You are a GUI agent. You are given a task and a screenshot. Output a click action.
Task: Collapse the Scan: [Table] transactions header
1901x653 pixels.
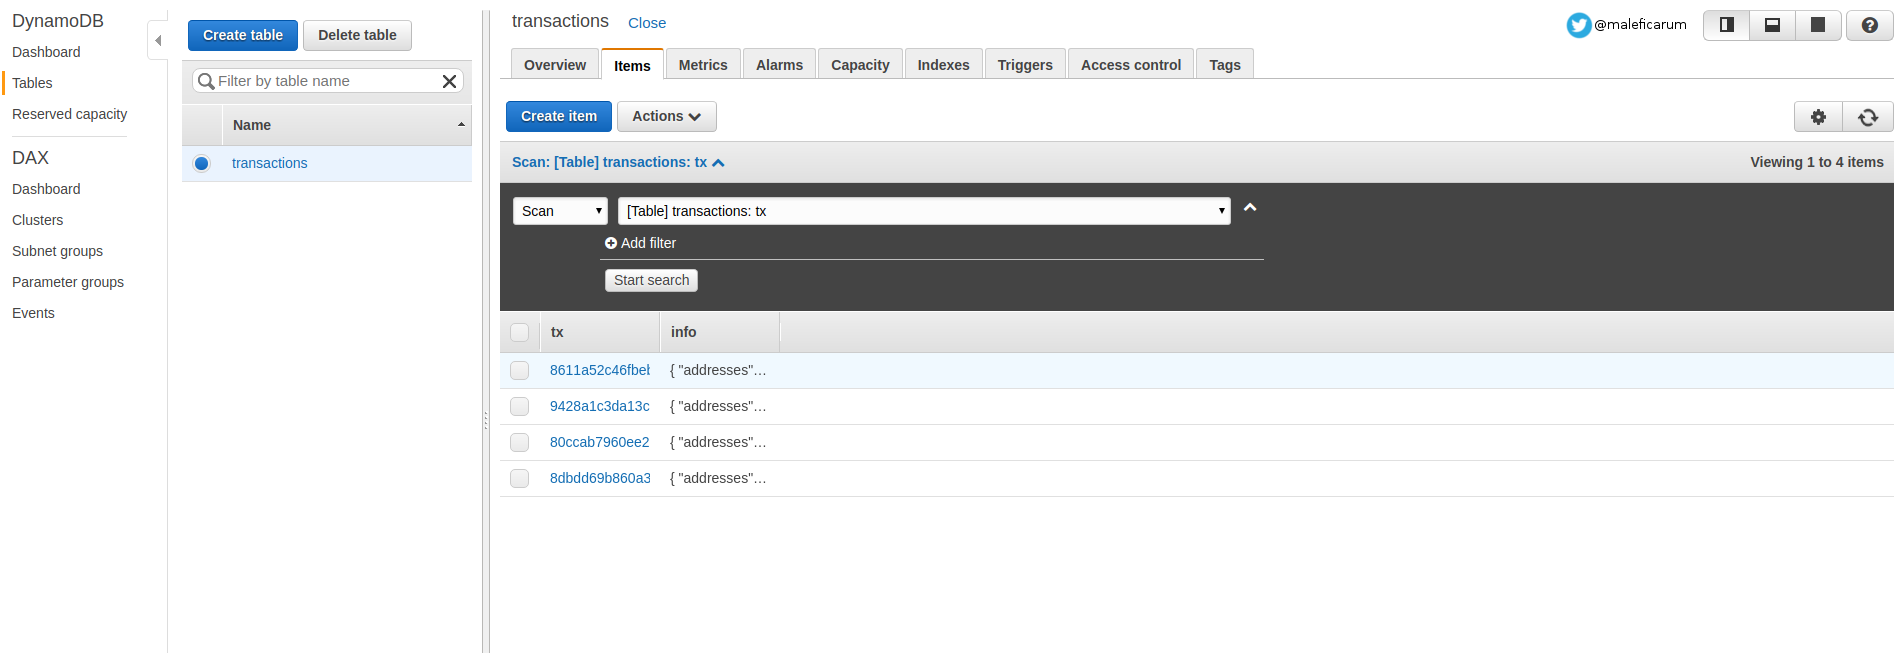pyautogui.click(x=618, y=162)
